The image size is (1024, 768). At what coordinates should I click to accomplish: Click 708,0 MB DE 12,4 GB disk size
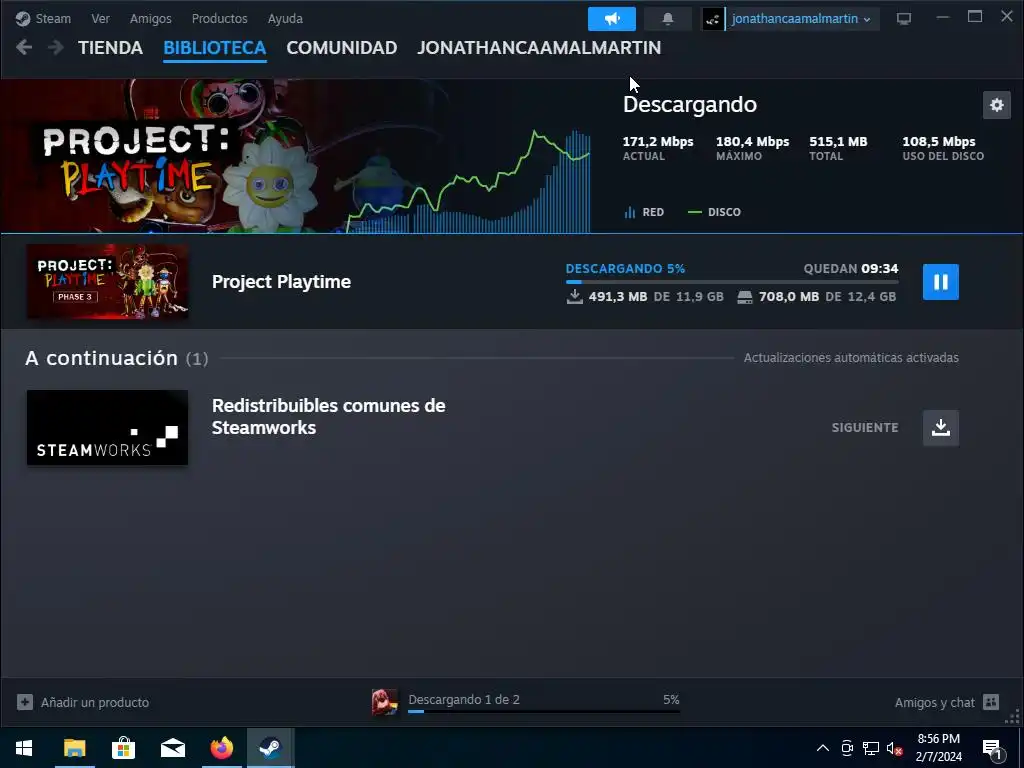pos(816,296)
